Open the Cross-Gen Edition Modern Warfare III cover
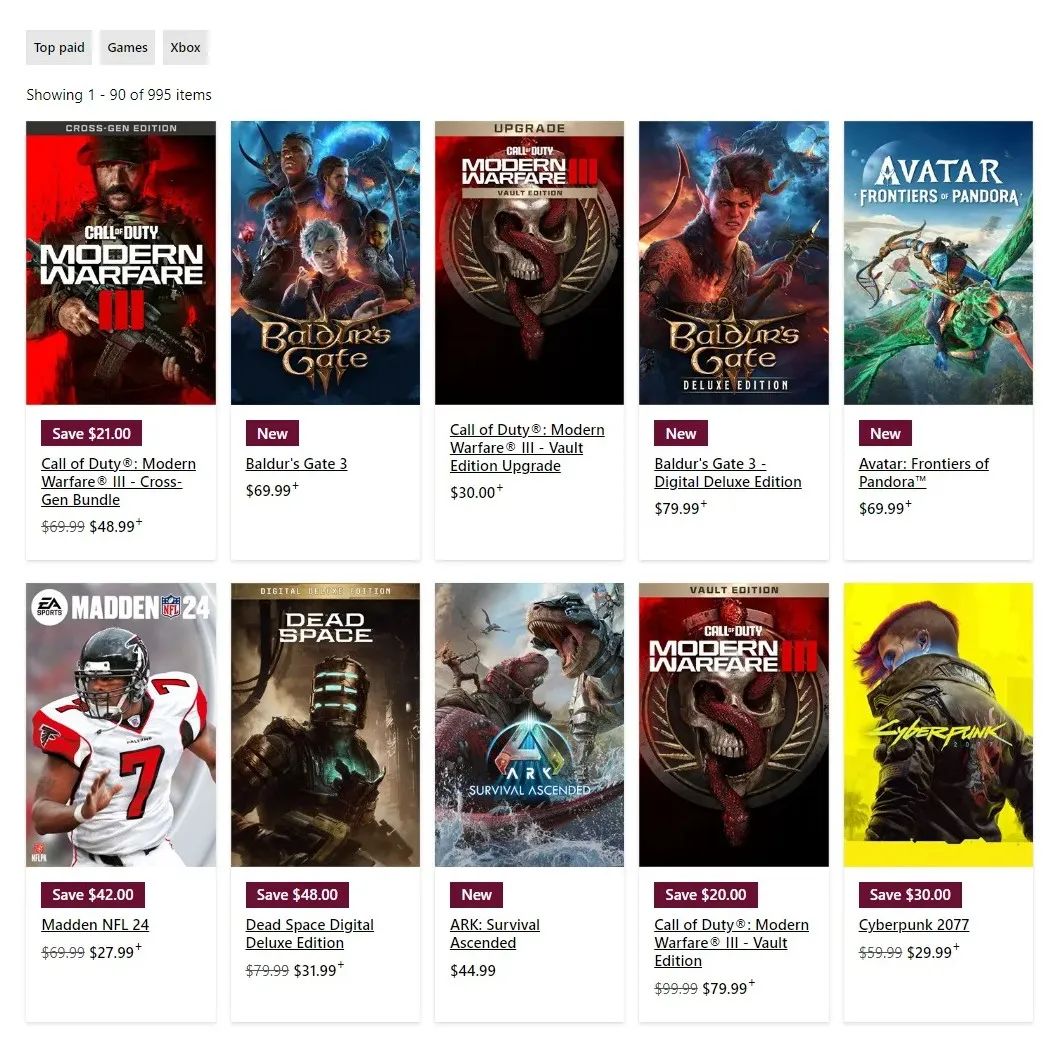This screenshot has width=1053, height=1037. tap(121, 263)
